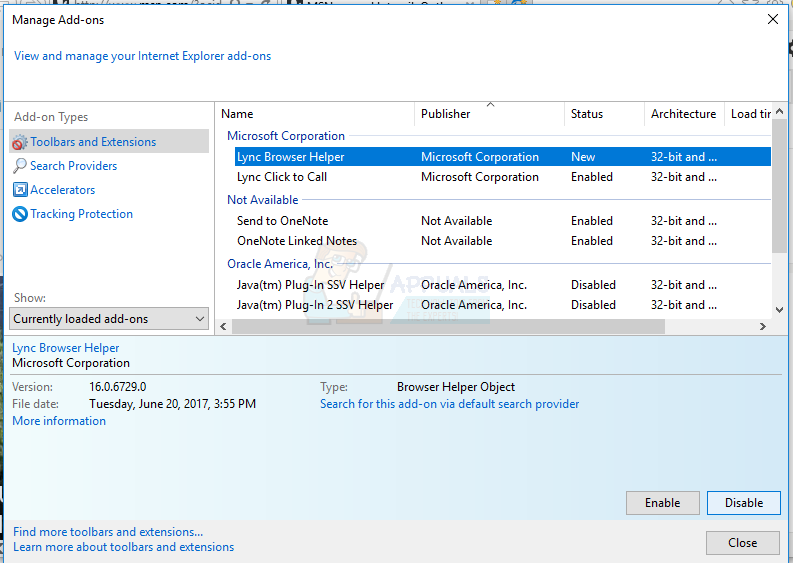
Task: Sort list by Publisher column header
Action: click(x=446, y=114)
